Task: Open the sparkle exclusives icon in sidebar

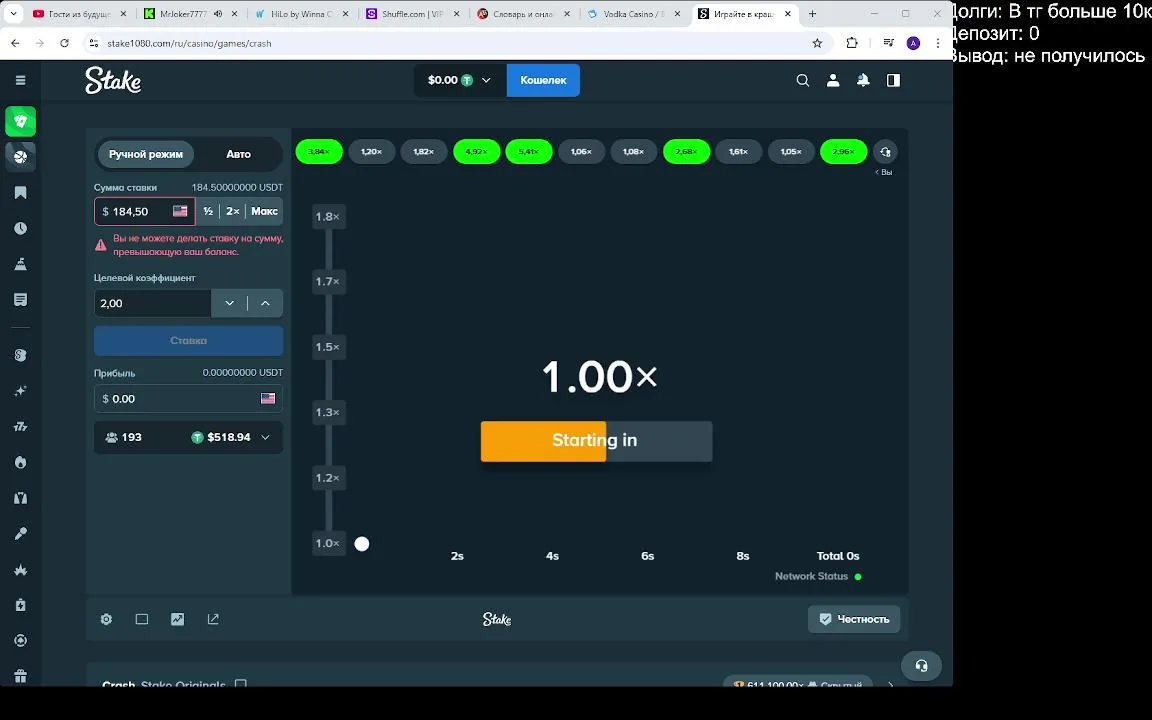Action: (21, 391)
